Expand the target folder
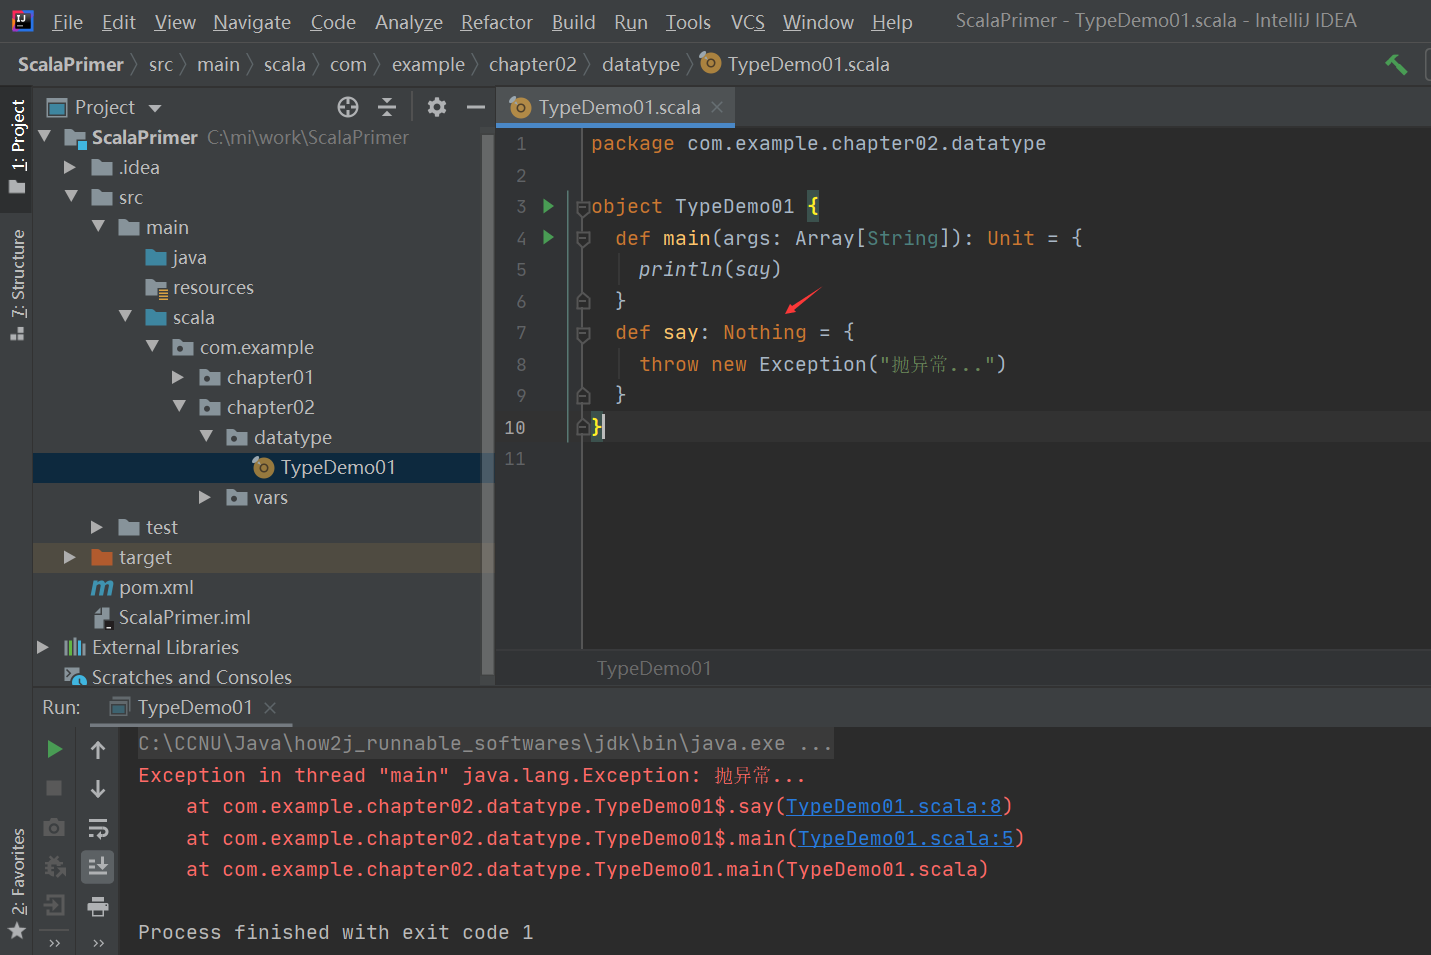This screenshot has width=1431, height=955. click(70, 557)
